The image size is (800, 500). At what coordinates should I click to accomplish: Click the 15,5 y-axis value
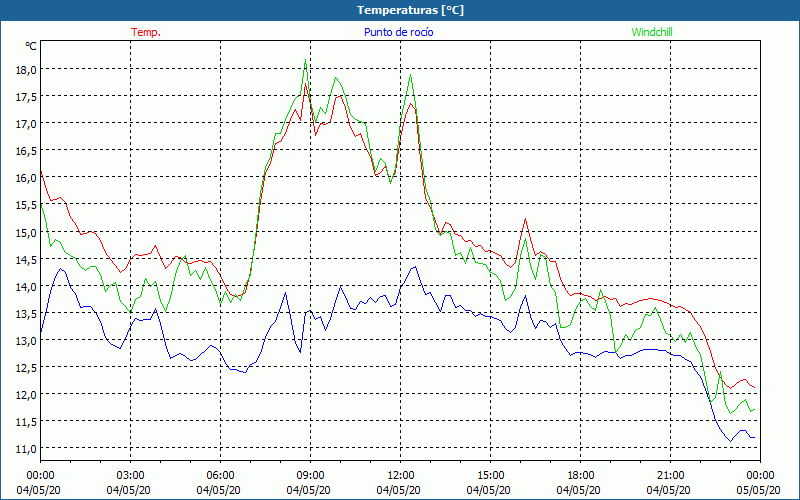pyautogui.click(x=26, y=205)
